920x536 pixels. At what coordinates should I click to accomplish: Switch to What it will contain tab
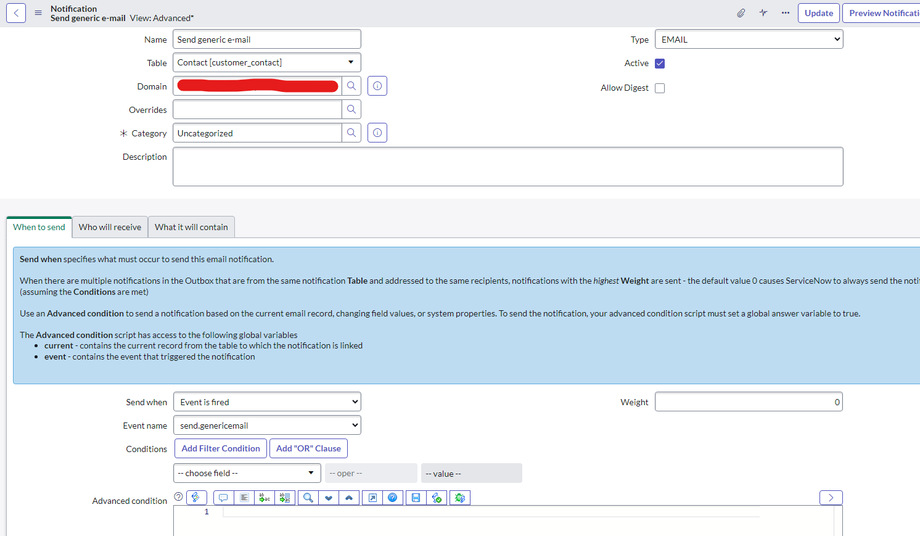click(x=191, y=227)
